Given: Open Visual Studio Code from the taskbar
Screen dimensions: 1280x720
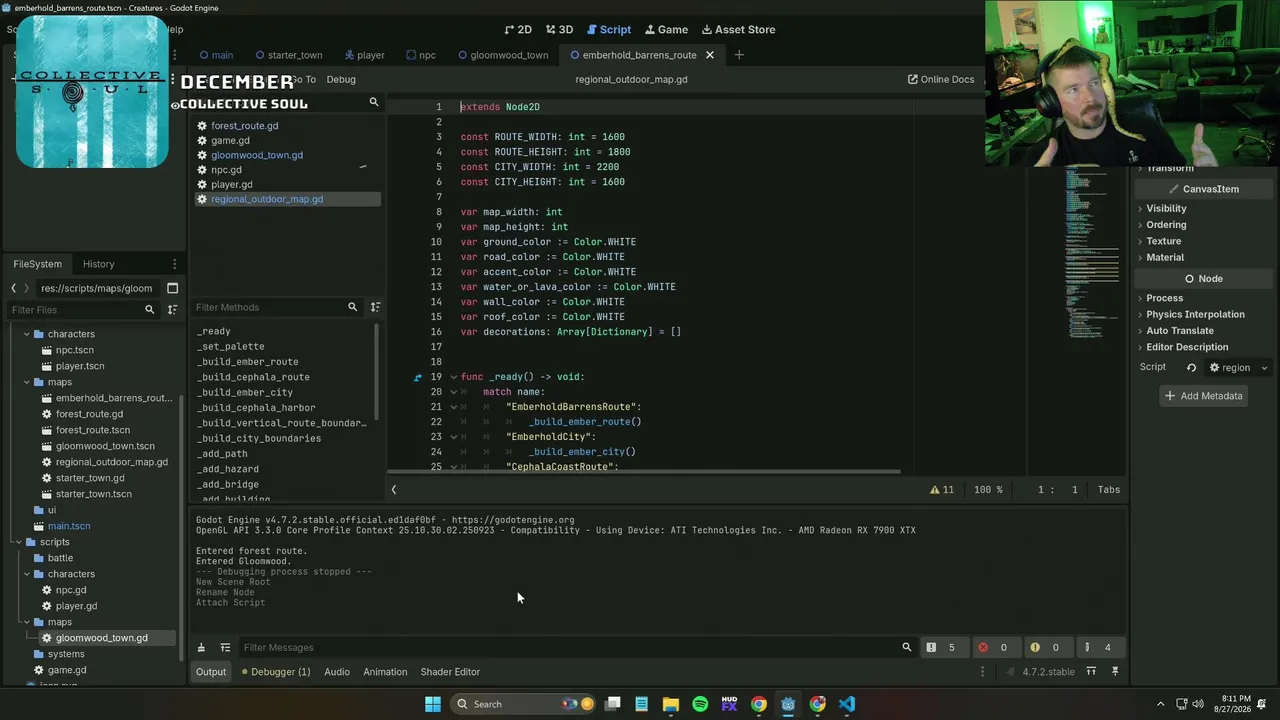Looking at the screenshot, I should click(847, 704).
